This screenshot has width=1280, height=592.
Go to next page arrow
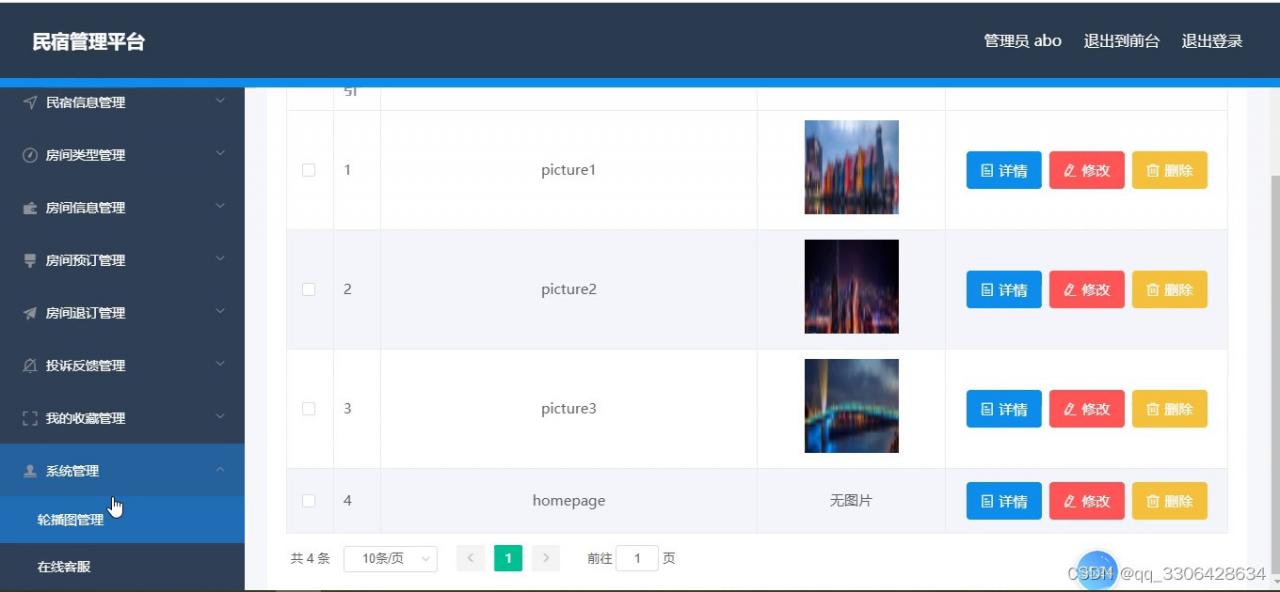coord(545,558)
